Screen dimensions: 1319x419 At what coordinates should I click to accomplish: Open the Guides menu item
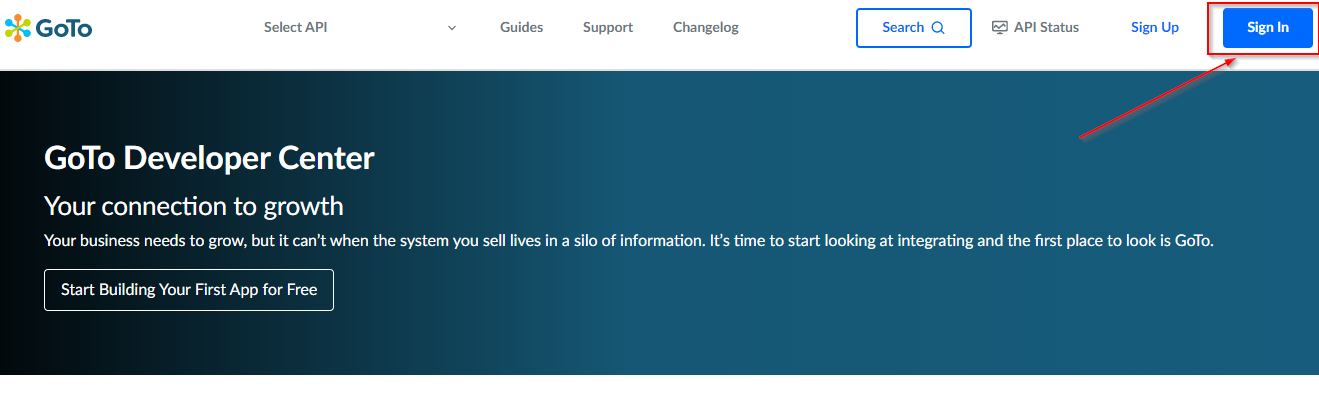(x=521, y=28)
